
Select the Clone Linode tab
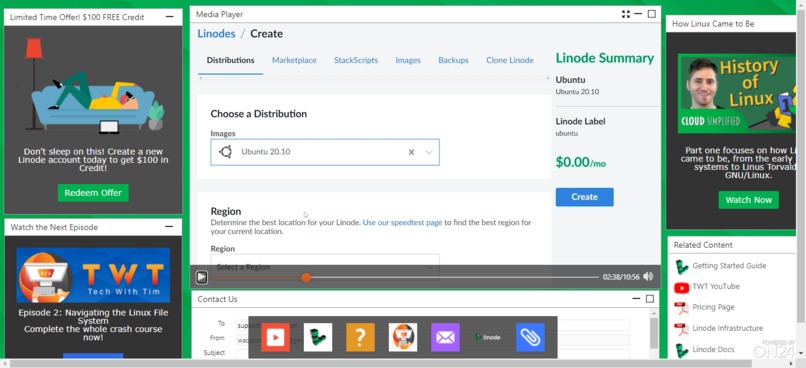(510, 60)
